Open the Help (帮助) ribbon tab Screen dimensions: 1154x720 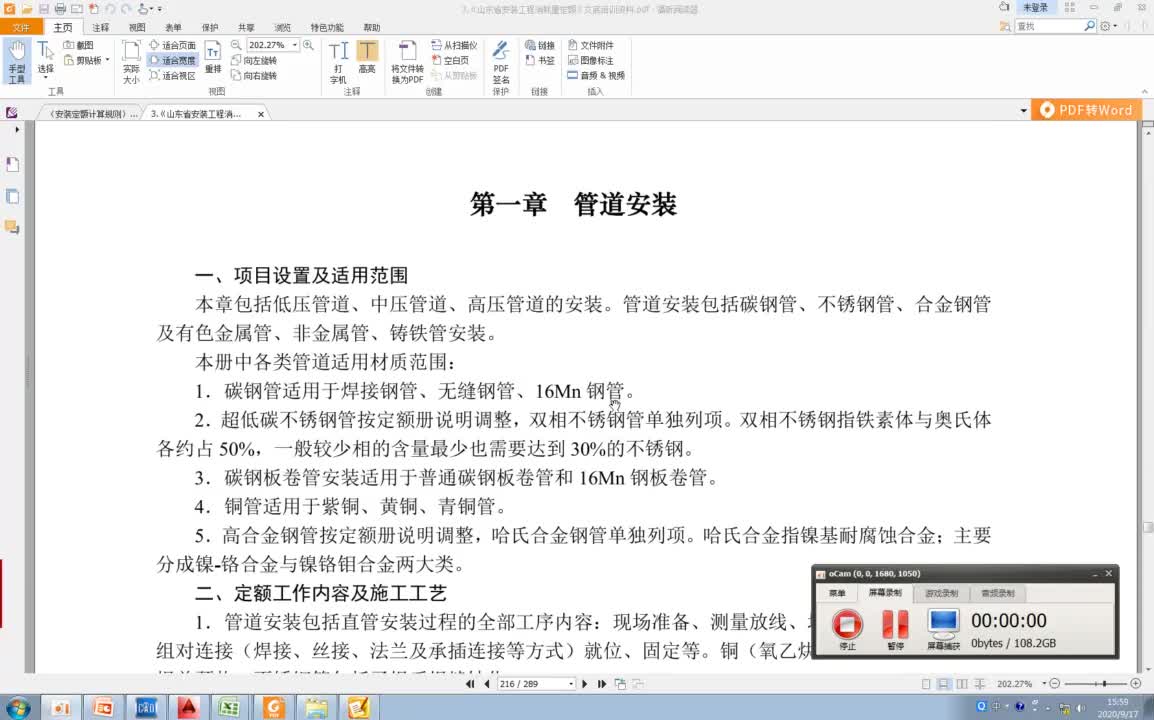tap(372, 27)
